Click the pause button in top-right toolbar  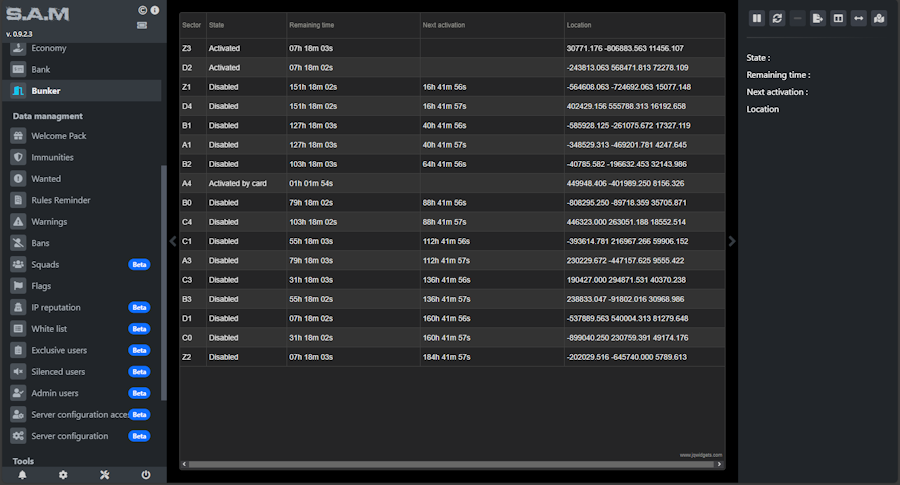pyautogui.click(x=757, y=18)
